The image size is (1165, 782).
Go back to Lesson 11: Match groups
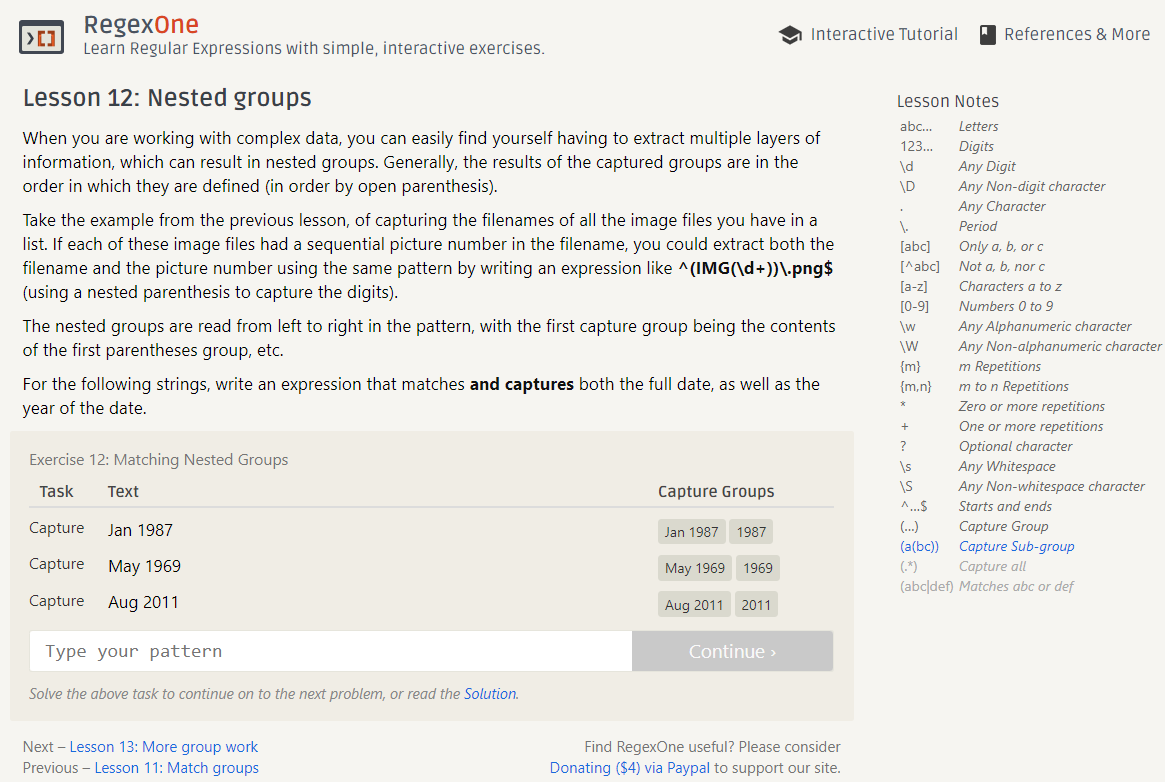tap(177, 767)
